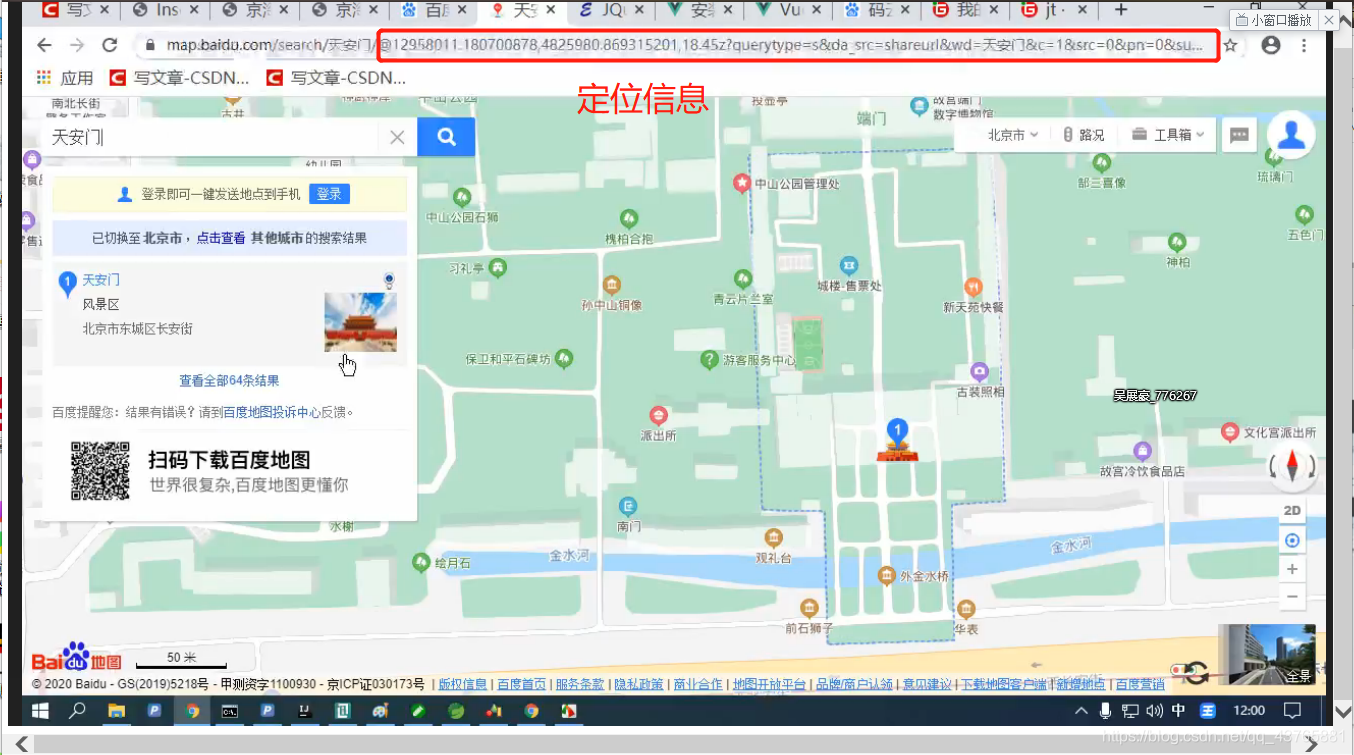
Task: Open the Windows Start menu
Action: tap(40, 711)
